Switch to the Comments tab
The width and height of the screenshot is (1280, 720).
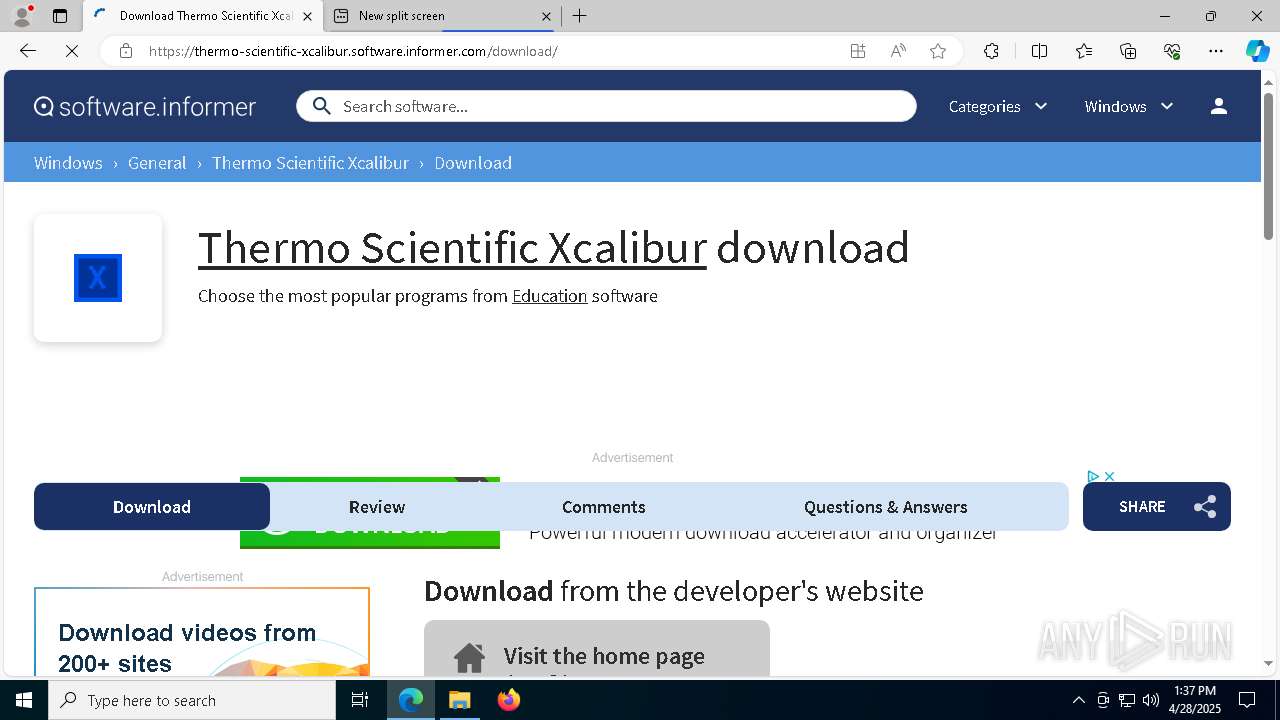pyautogui.click(x=604, y=507)
